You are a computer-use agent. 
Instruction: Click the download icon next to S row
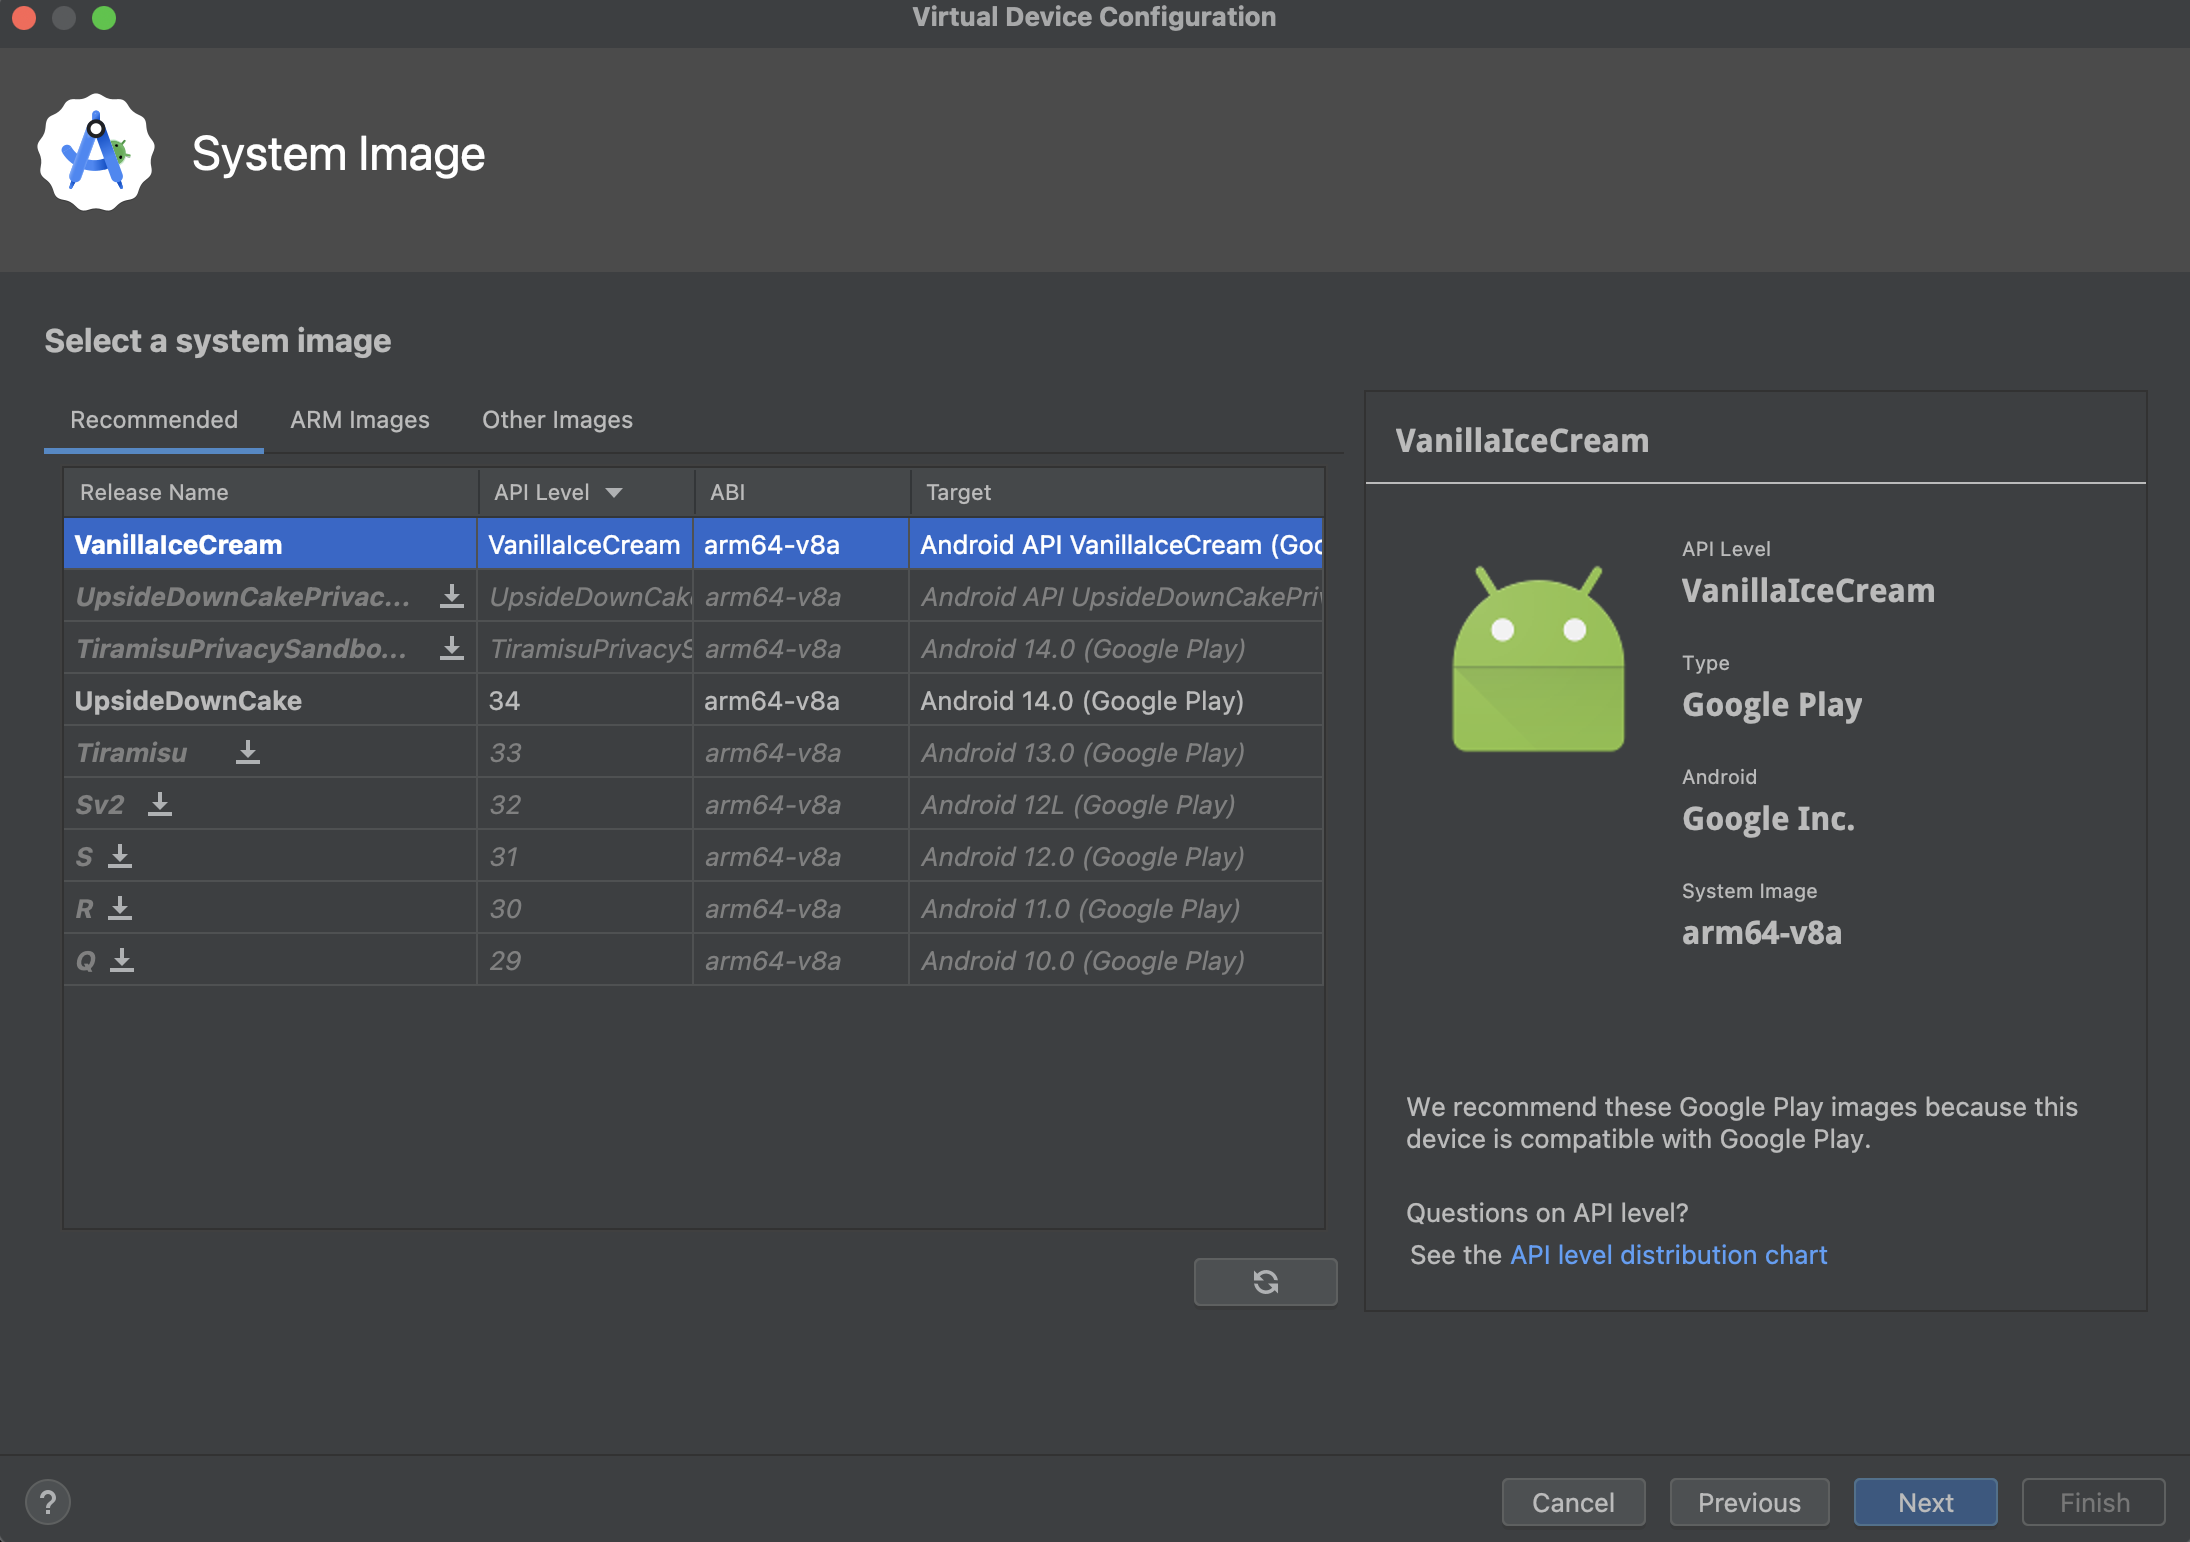tap(123, 856)
